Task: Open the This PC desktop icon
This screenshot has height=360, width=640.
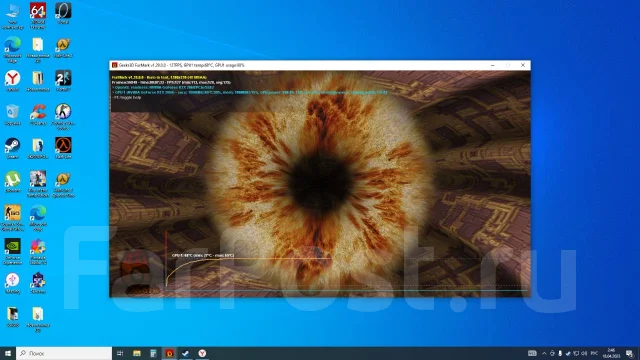Action: [12, 16]
